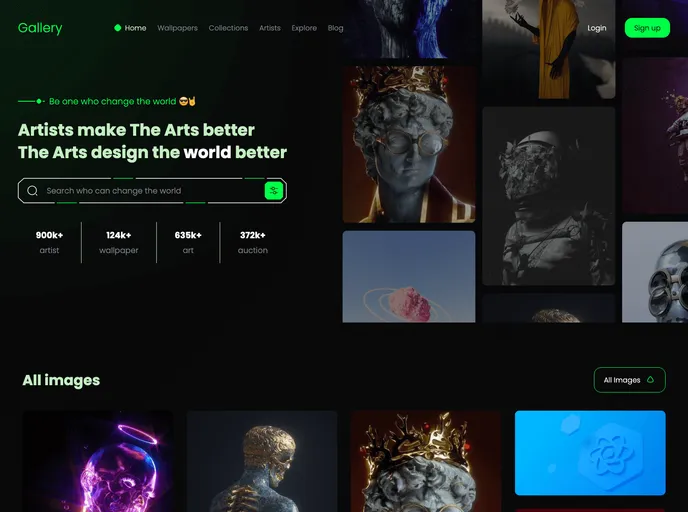Viewport: 688px width, 512px height.
Task: Open the pink planet with rings image
Action: coord(409,276)
